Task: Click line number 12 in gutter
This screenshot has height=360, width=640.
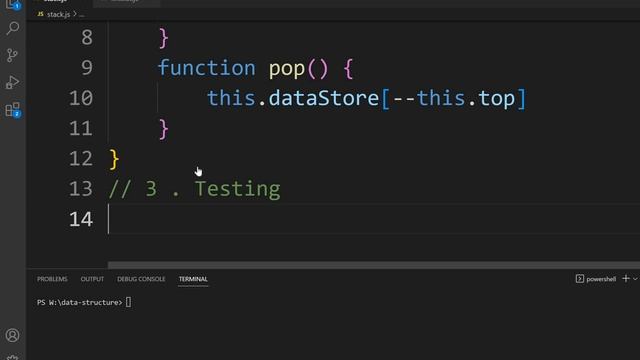Action: 81,158
